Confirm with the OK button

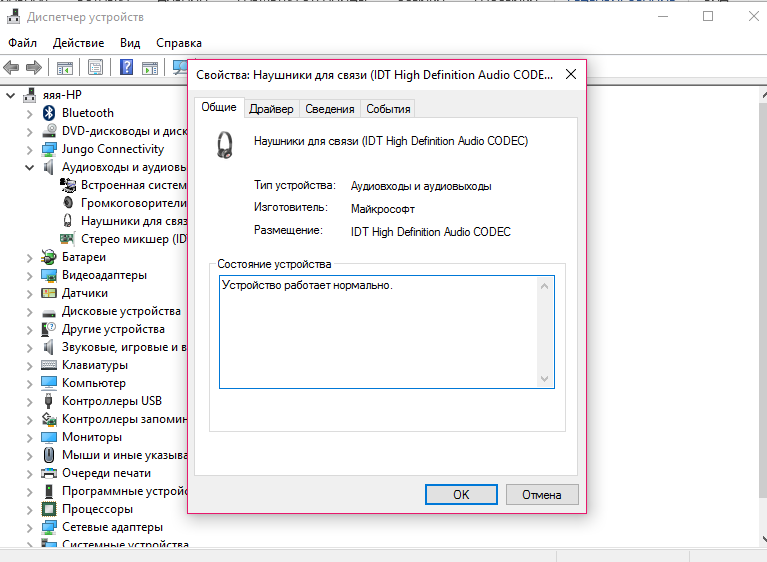(461, 495)
